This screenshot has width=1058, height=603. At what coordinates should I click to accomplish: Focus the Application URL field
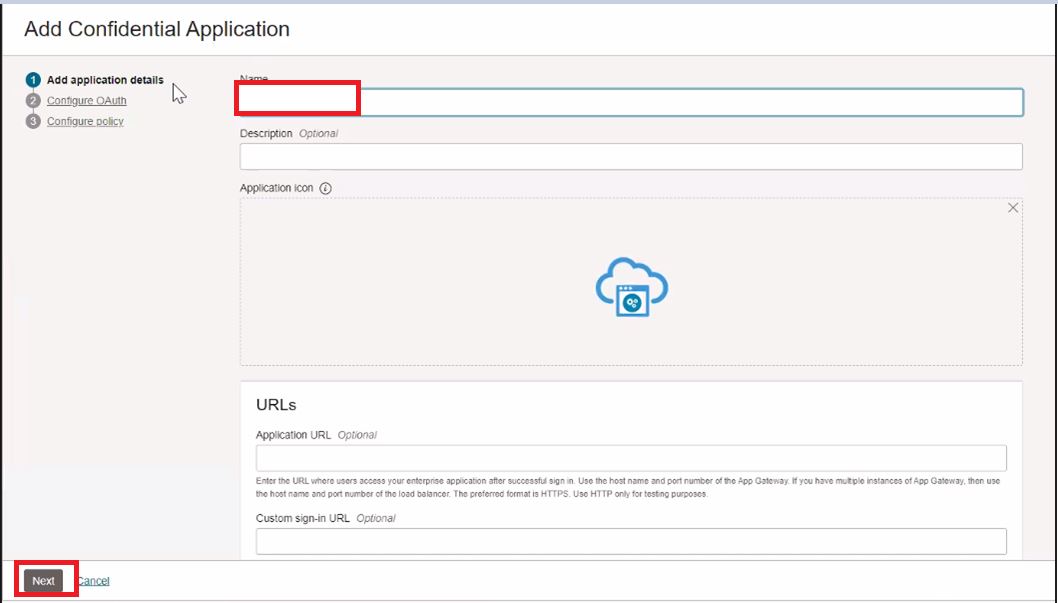point(631,458)
